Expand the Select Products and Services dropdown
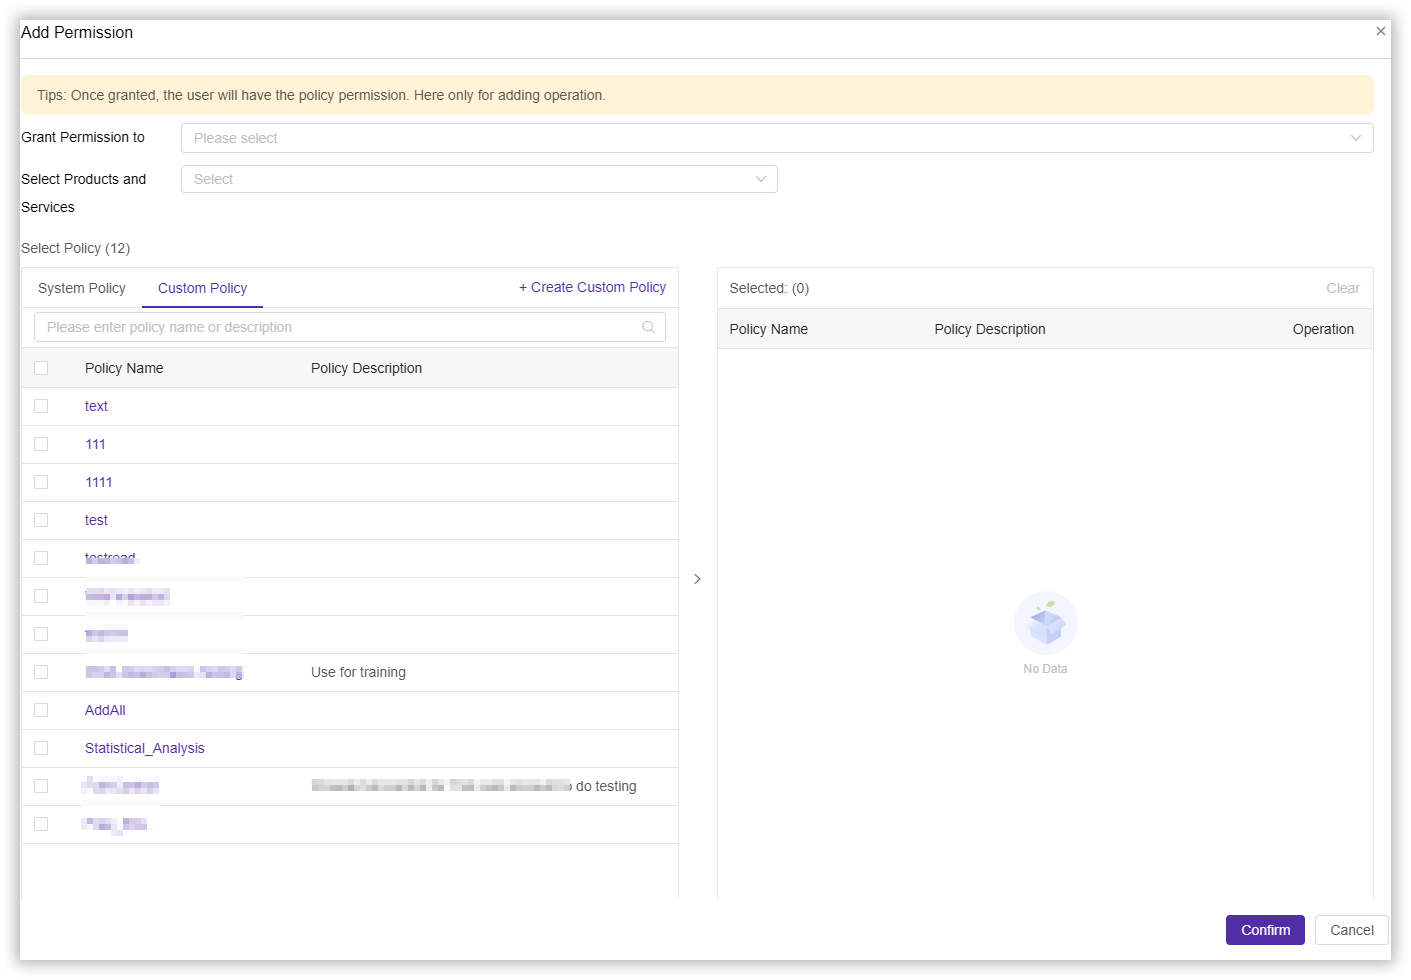Viewport: 1411px width, 980px height. [478, 179]
